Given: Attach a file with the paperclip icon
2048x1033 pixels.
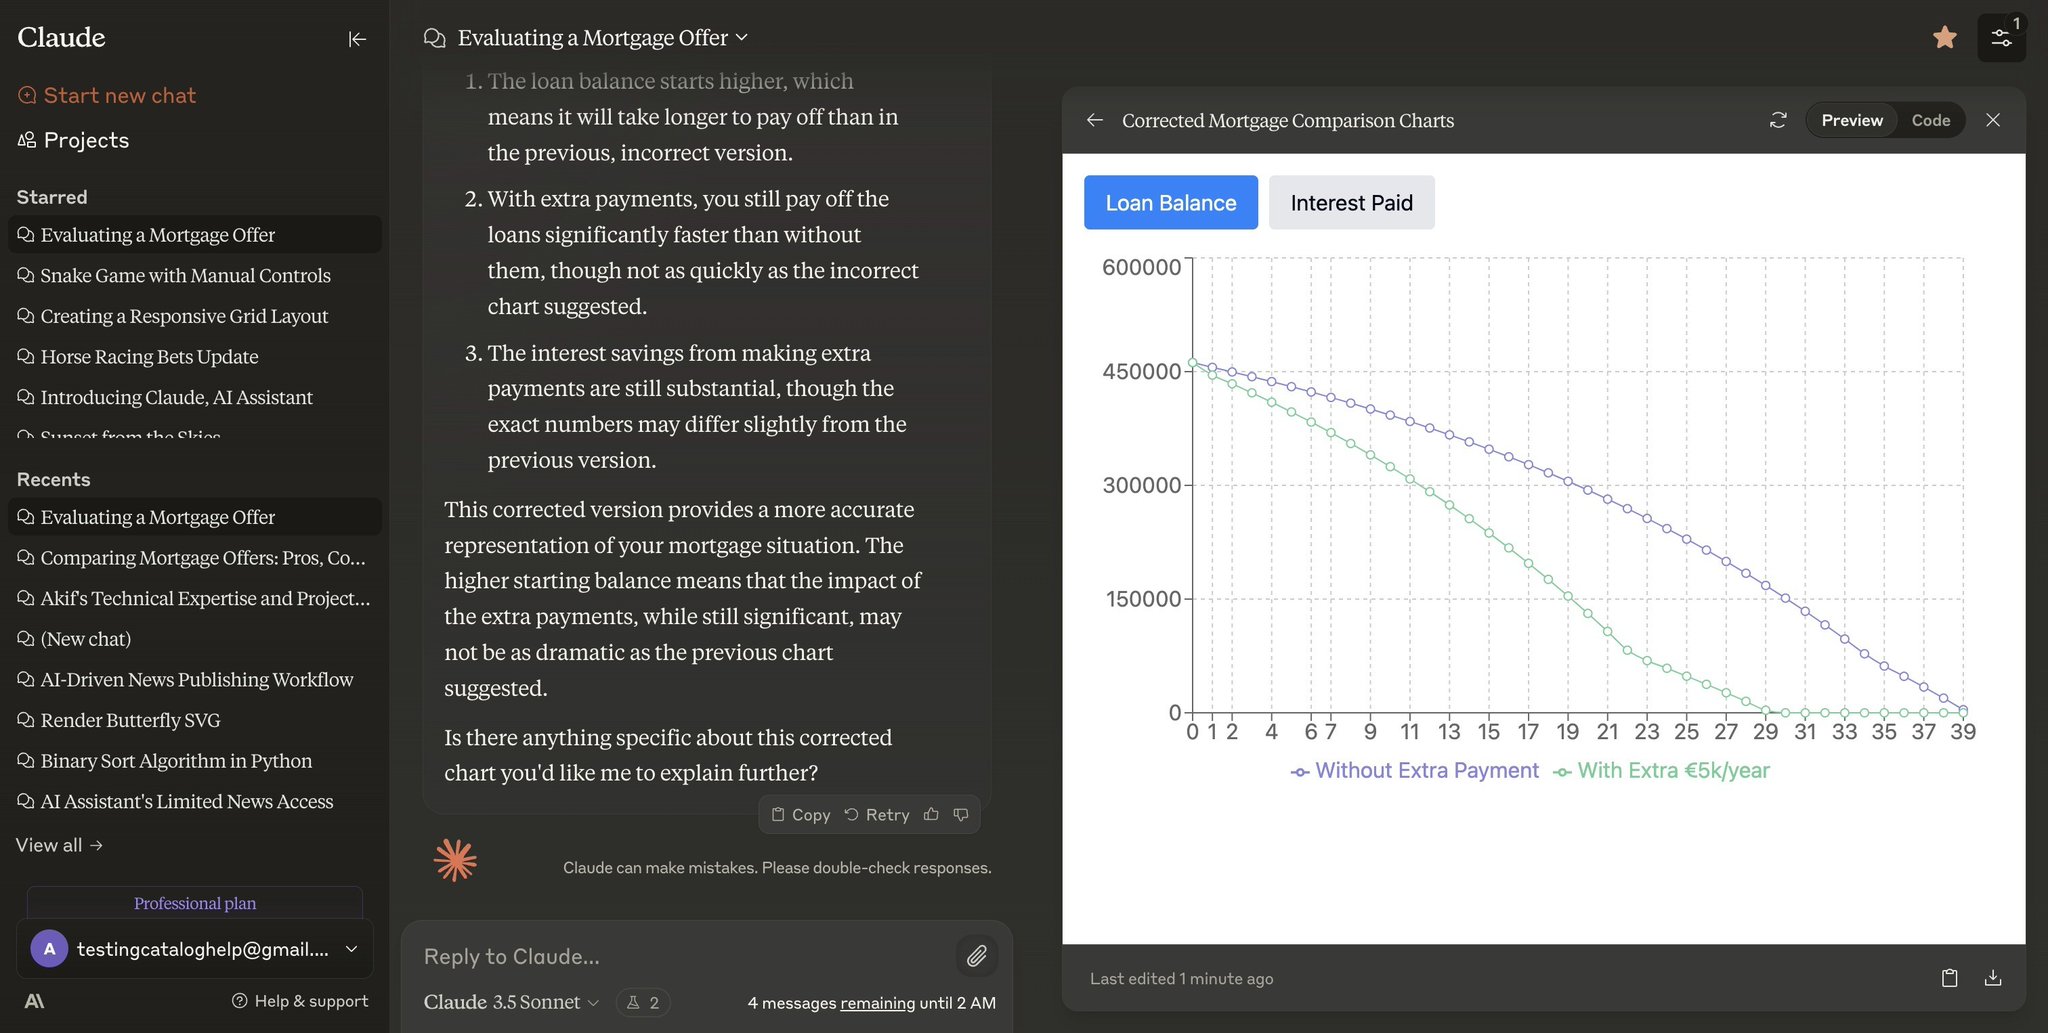Looking at the screenshot, I should (x=977, y=956).
